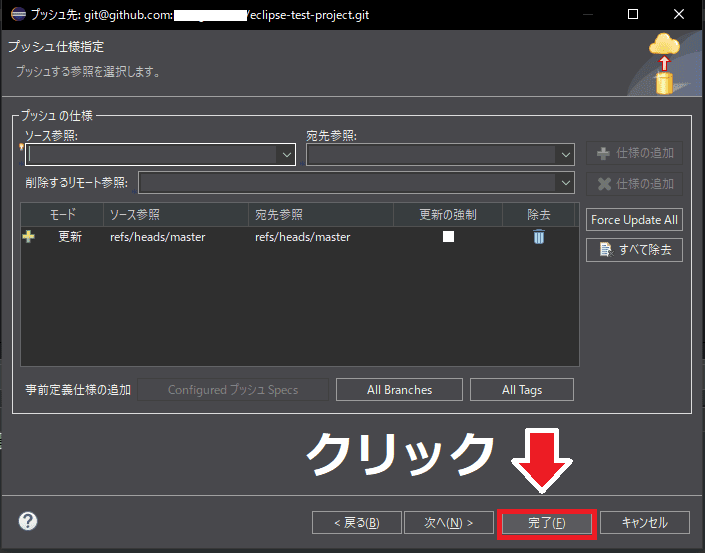Image resolution: width=705 pixels, height=553 pixels.
Task: Click the モード column header
Action: click(x=62, y=214)
